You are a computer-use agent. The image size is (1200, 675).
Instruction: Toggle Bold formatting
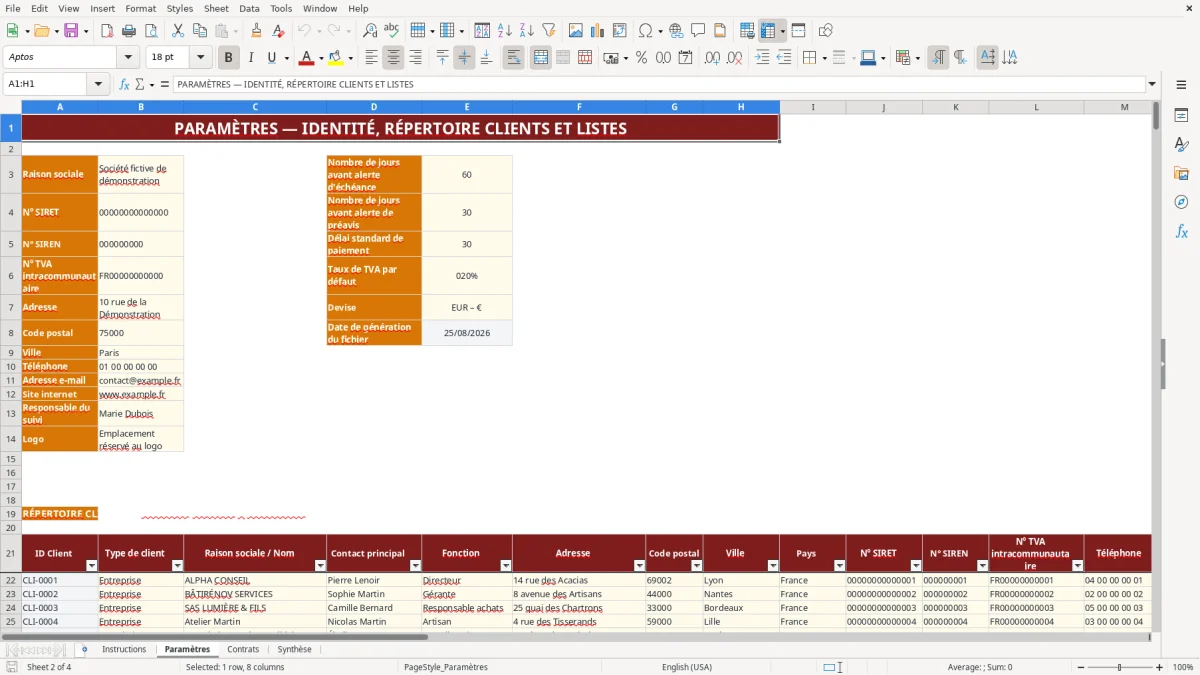[x=228, y=58]
